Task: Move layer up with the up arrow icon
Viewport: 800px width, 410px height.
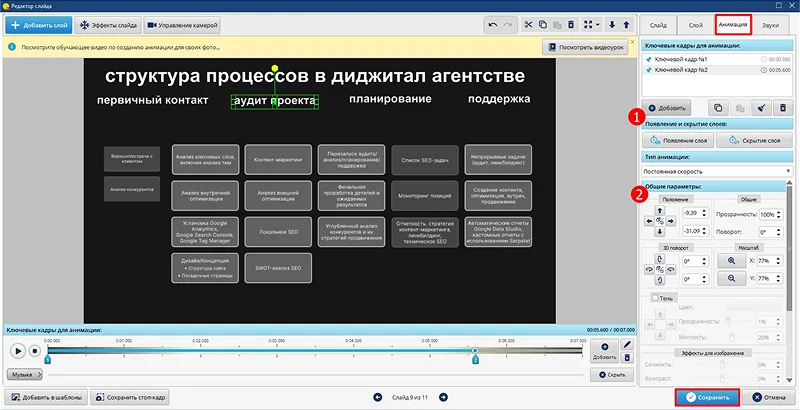Action: 627,25
